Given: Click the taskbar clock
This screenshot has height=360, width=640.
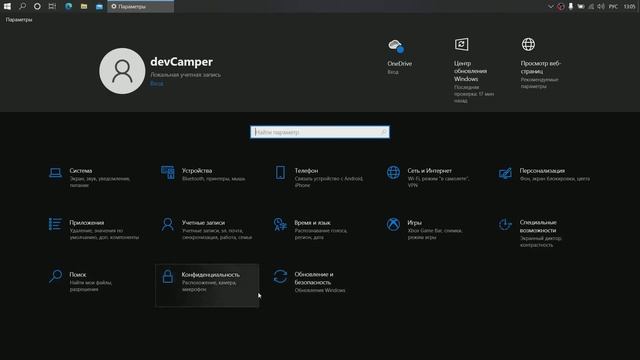Looking at the screenshot, I should 629,7.
